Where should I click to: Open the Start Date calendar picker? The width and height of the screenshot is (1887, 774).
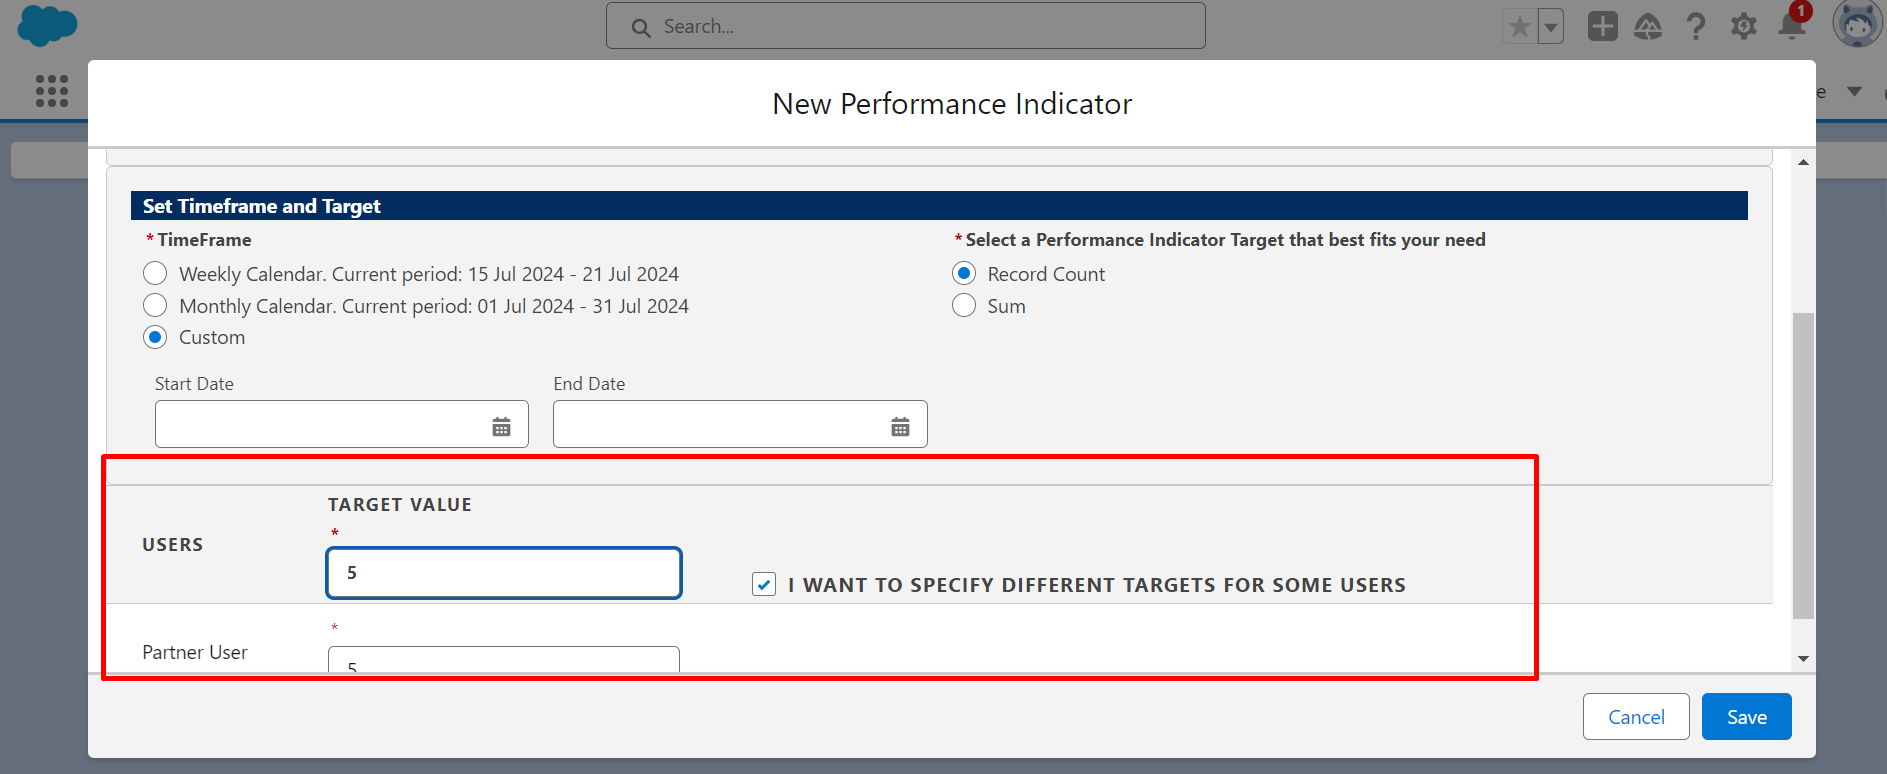pos(501,427)
